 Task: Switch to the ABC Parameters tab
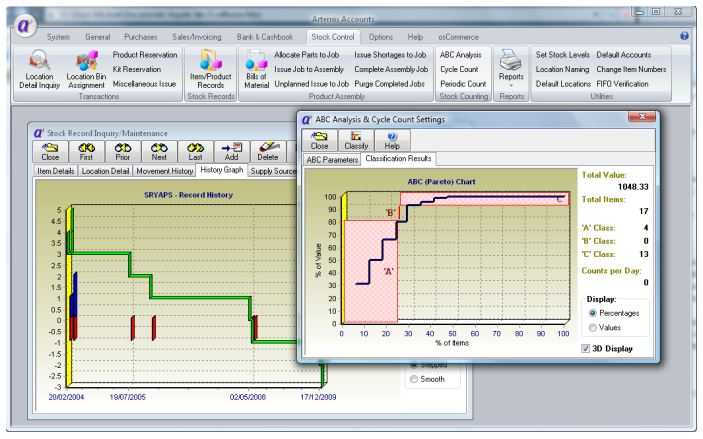pos(332,160)
